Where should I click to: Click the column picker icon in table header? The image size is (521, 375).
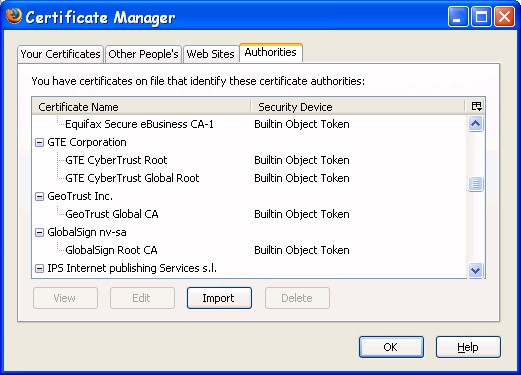(x=476, y=106)
